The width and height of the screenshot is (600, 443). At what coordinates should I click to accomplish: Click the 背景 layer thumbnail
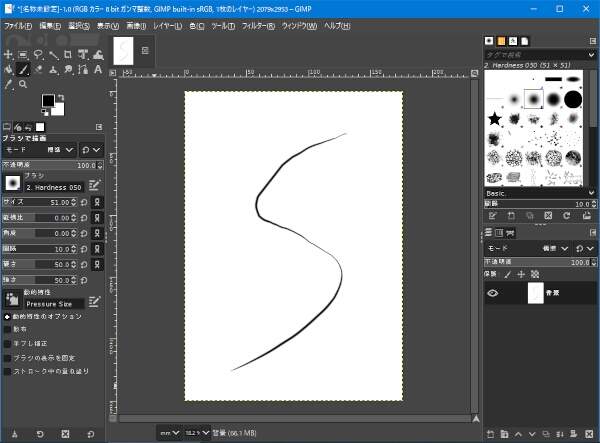click(x=534, y=293)
